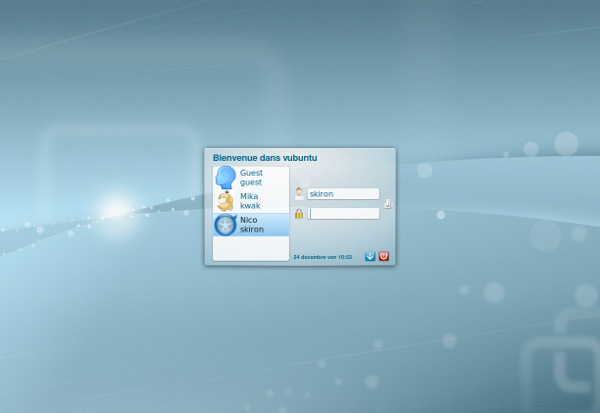Click the person icon beside username field

[299, 193]
